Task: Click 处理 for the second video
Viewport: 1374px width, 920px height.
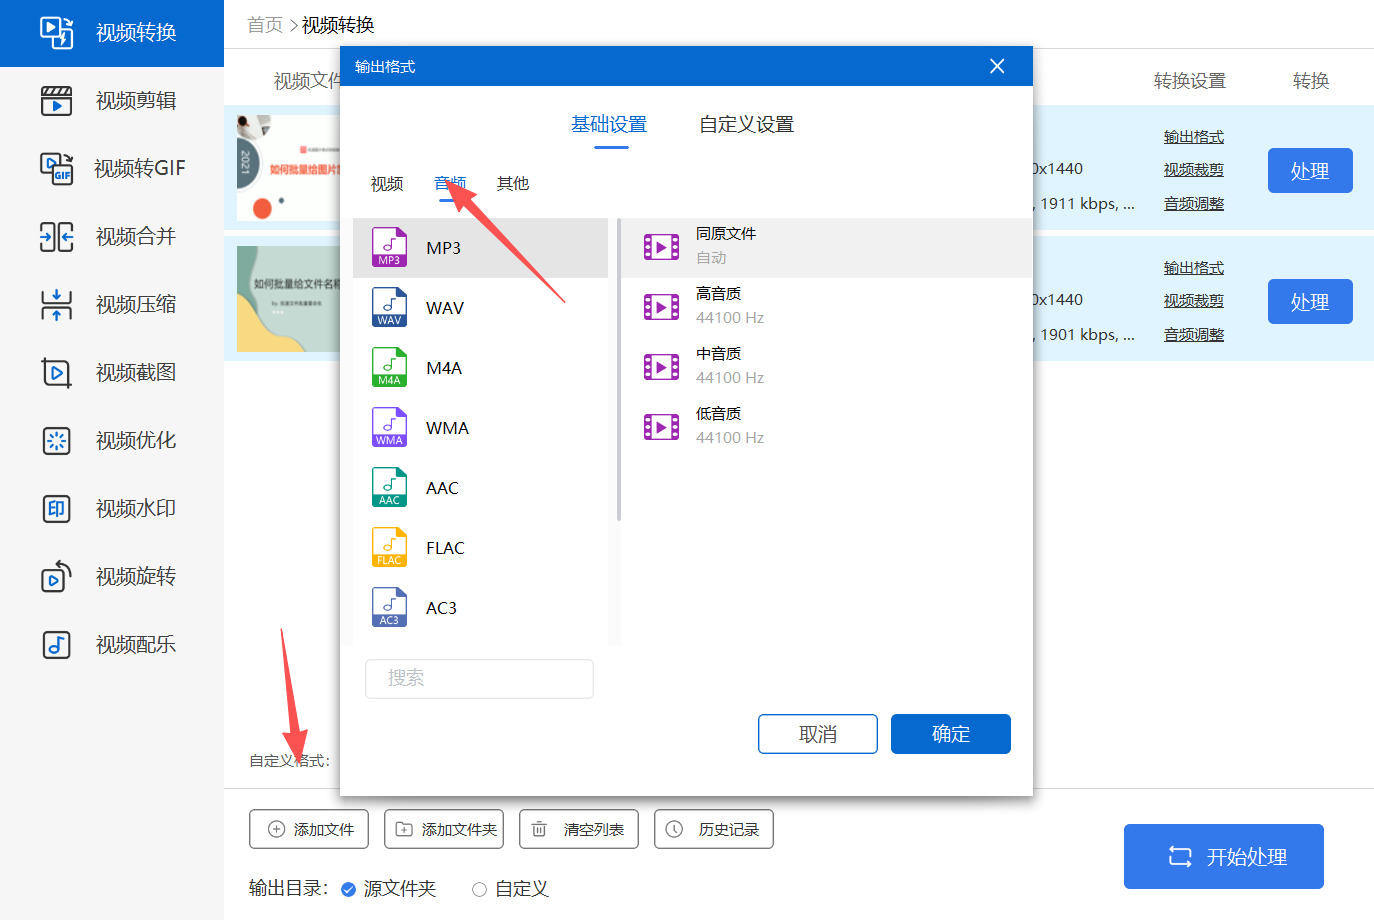Action: [1310, 302]
